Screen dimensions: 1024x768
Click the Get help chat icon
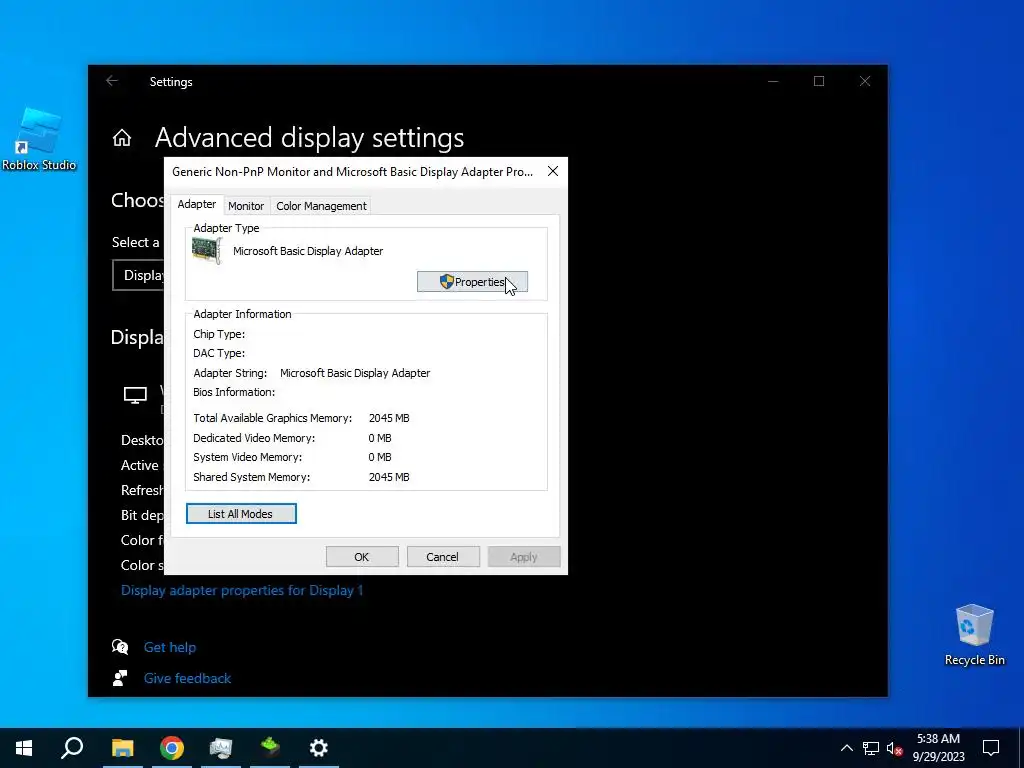pos(120,647)
